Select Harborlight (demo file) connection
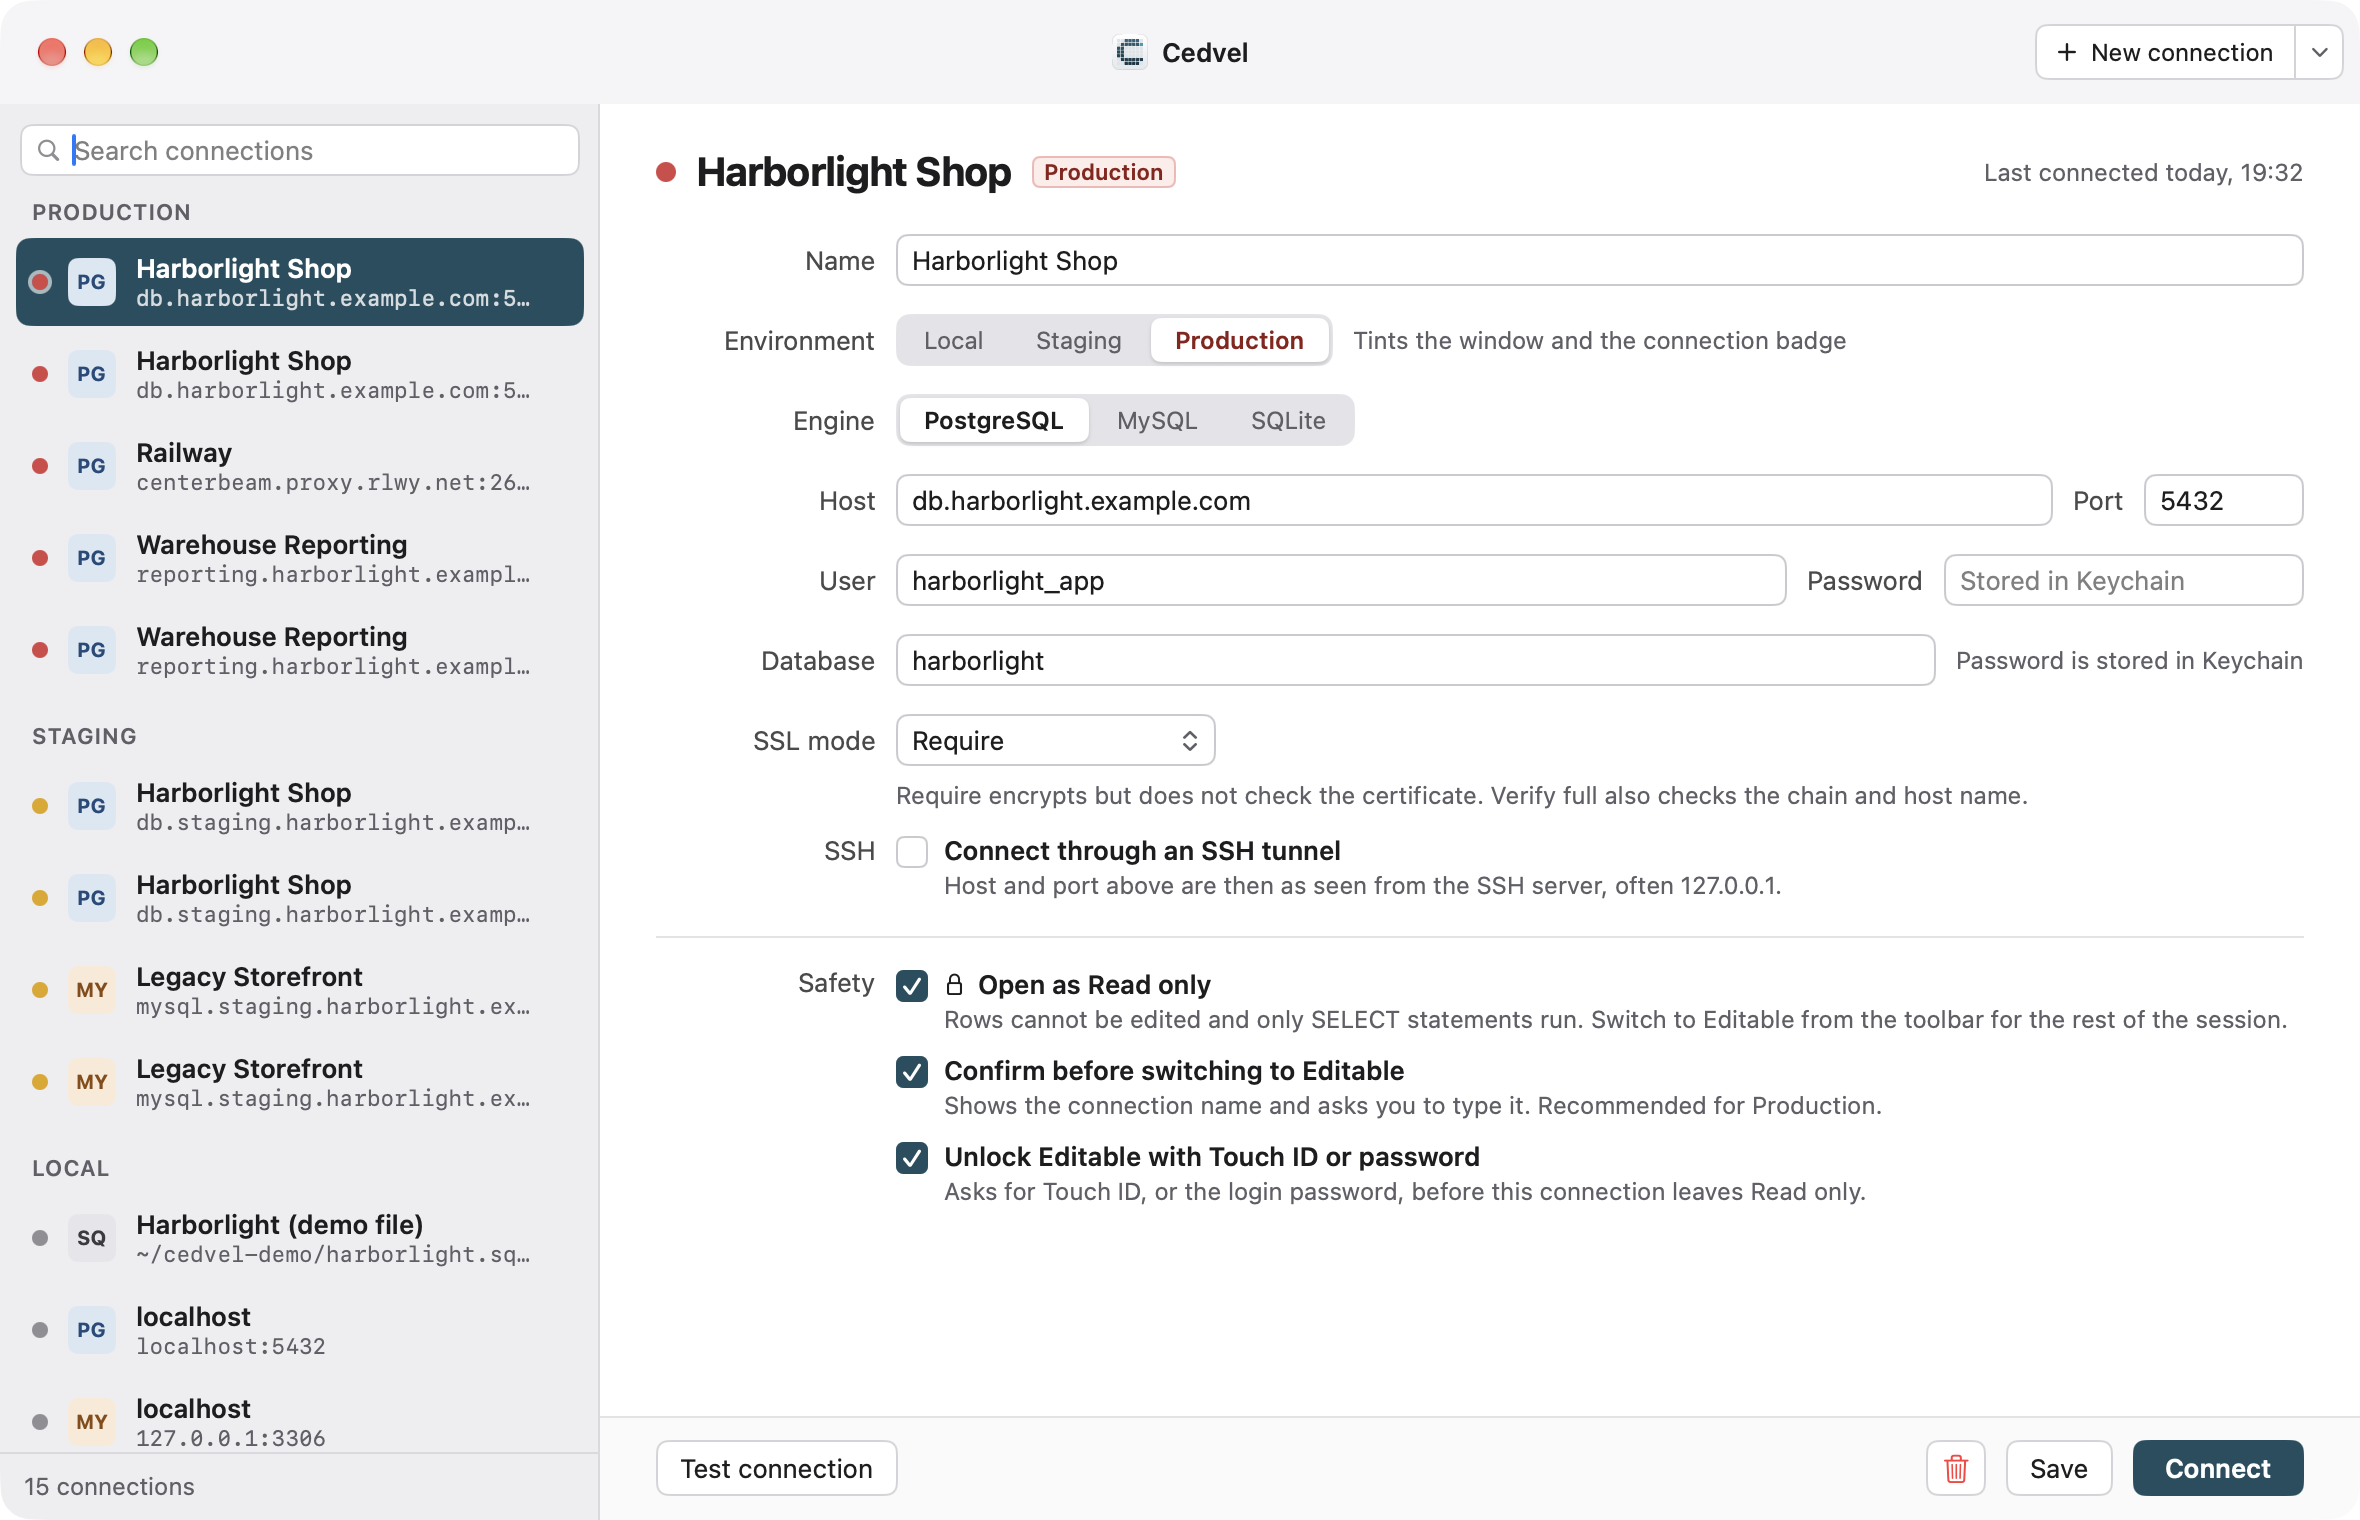The image size is (2360, 1520). tap(300, 1238)
